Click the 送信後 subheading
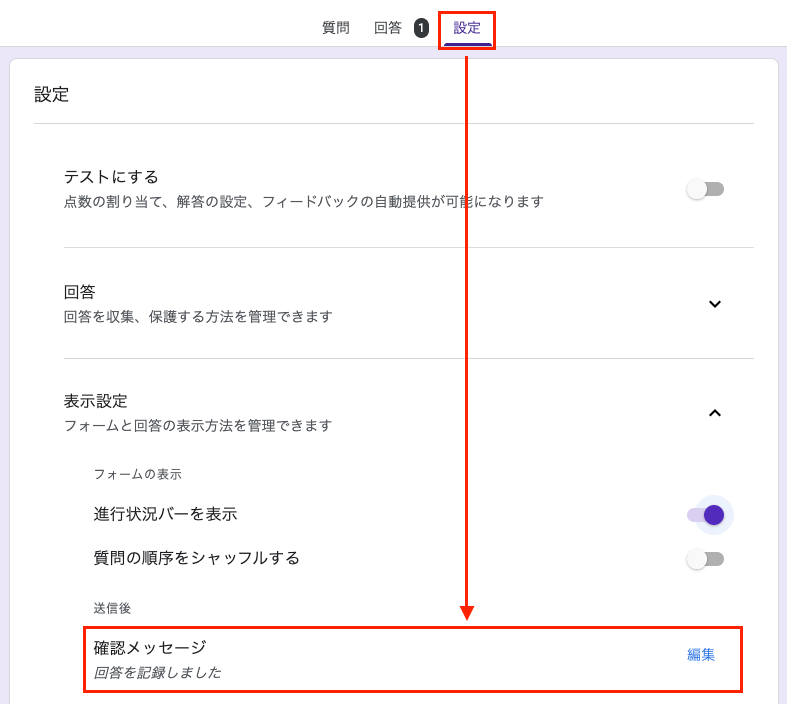This screenshot has width=787, height=704. (x=112, y=608)
